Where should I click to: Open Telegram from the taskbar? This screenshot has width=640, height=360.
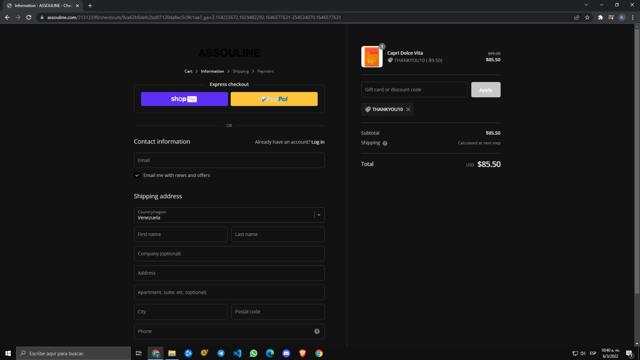[x=221, y=353]
